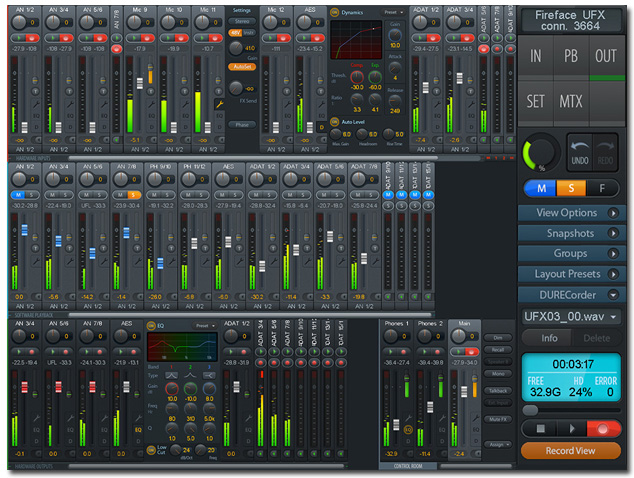Click the AutoSet button in Mic settings
The image size is (634, 478).
[242, 67]
